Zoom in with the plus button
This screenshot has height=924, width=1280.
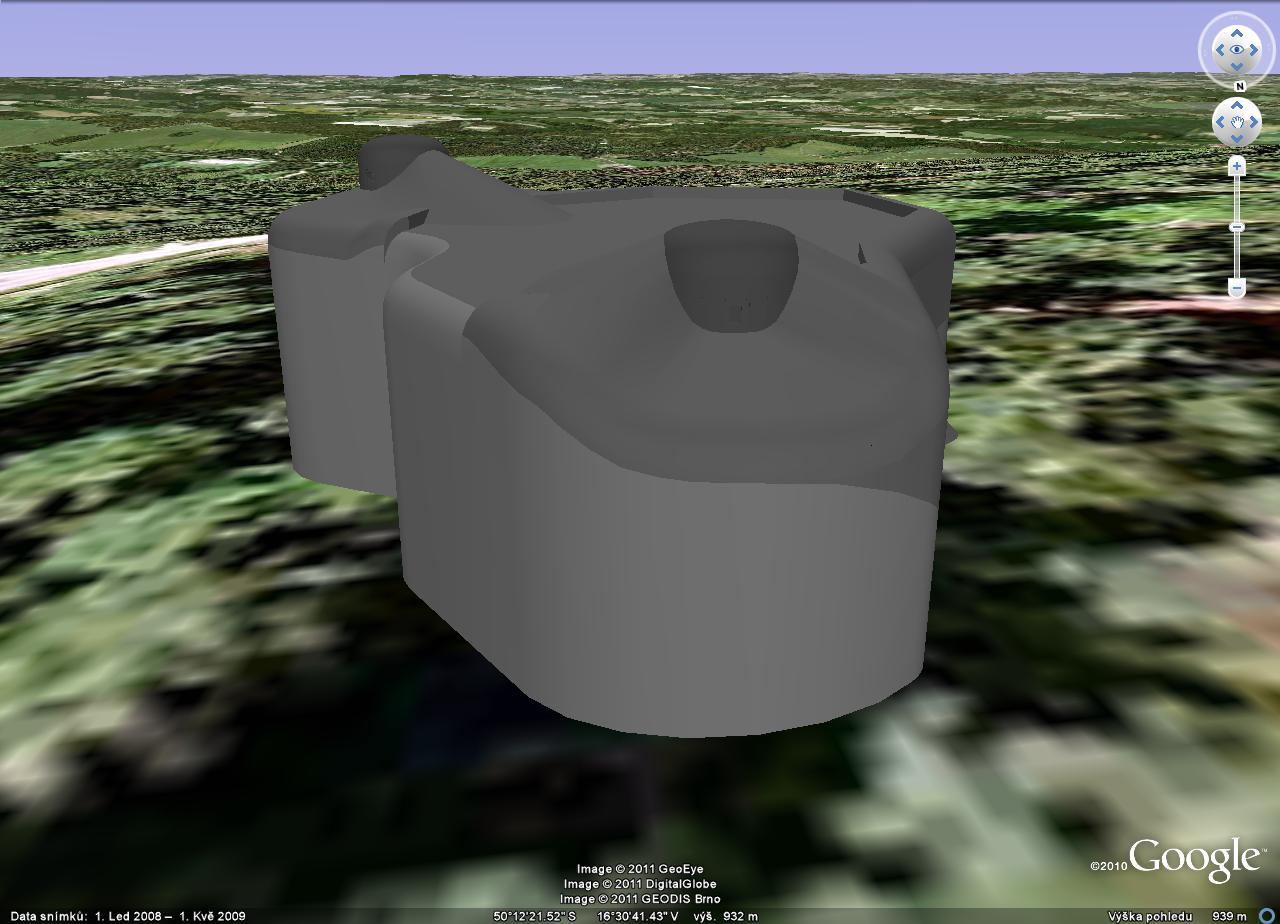1237,166
